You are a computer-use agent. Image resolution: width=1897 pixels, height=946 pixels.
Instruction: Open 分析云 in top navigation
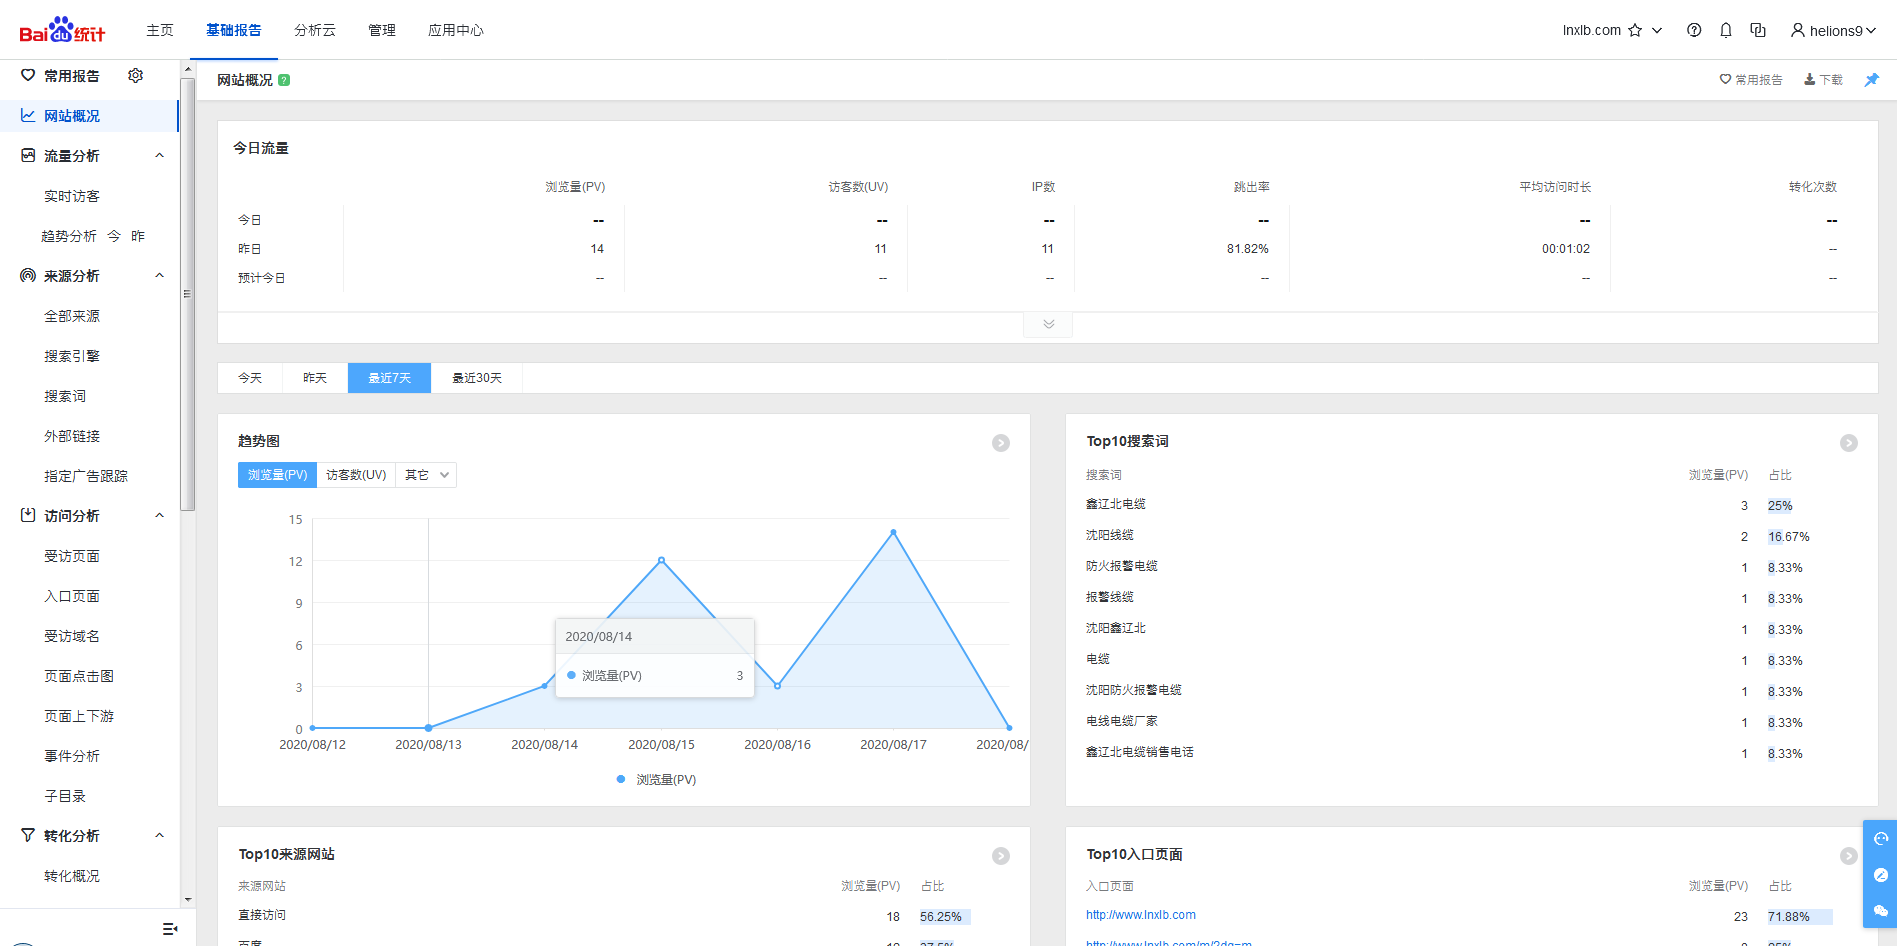pyautogui.click(x=315, y=30)
